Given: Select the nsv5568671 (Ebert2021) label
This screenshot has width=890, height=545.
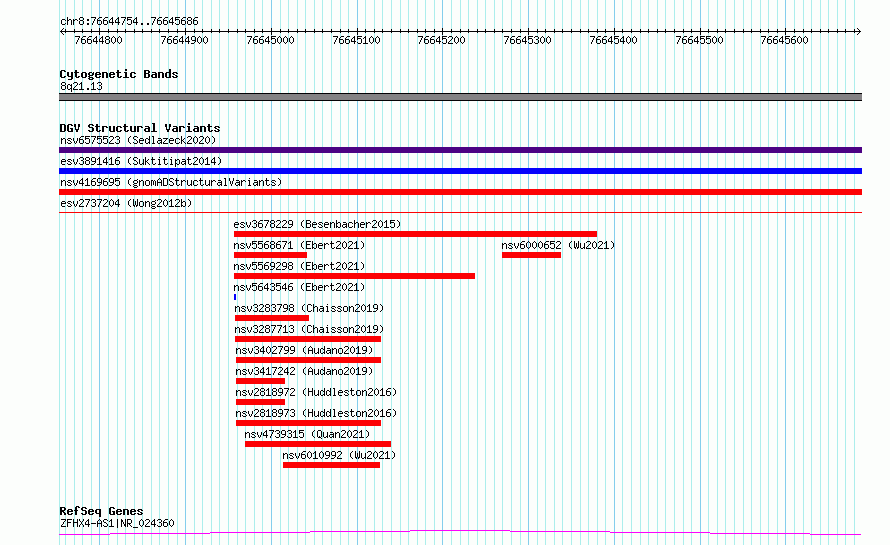Looking at the screenshot, I should pyautogui.click(x=299, y=245).
